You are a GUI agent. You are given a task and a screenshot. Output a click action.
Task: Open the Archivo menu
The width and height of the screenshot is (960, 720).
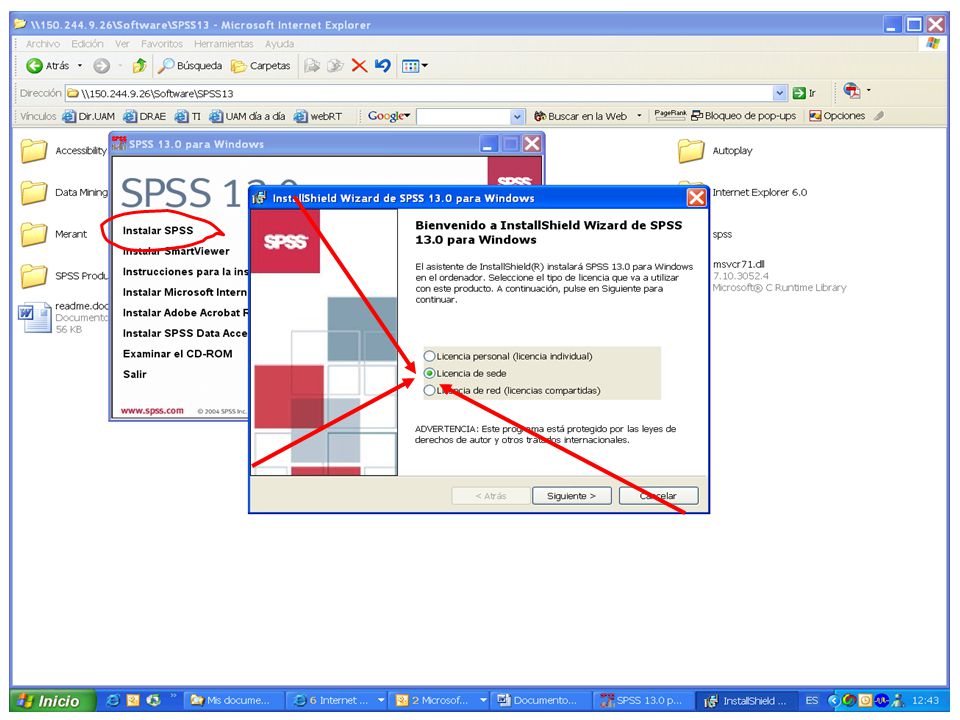(43, 43)
